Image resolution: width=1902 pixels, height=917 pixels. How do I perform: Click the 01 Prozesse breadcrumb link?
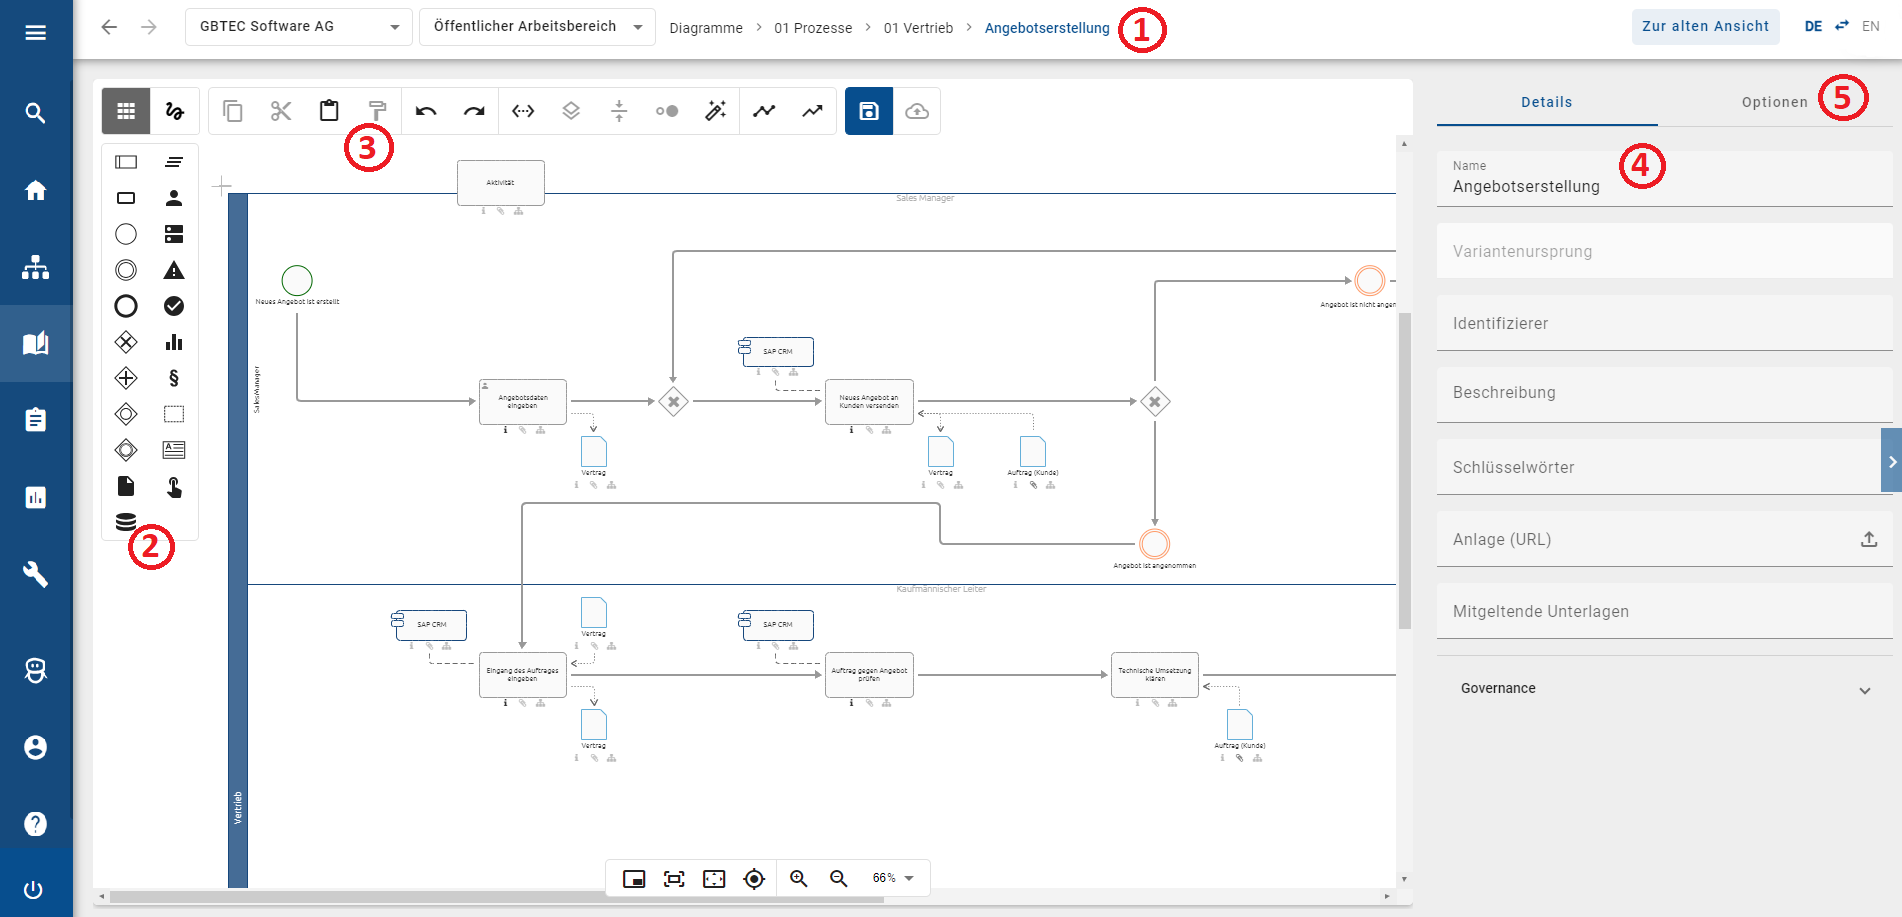point(813,28)
